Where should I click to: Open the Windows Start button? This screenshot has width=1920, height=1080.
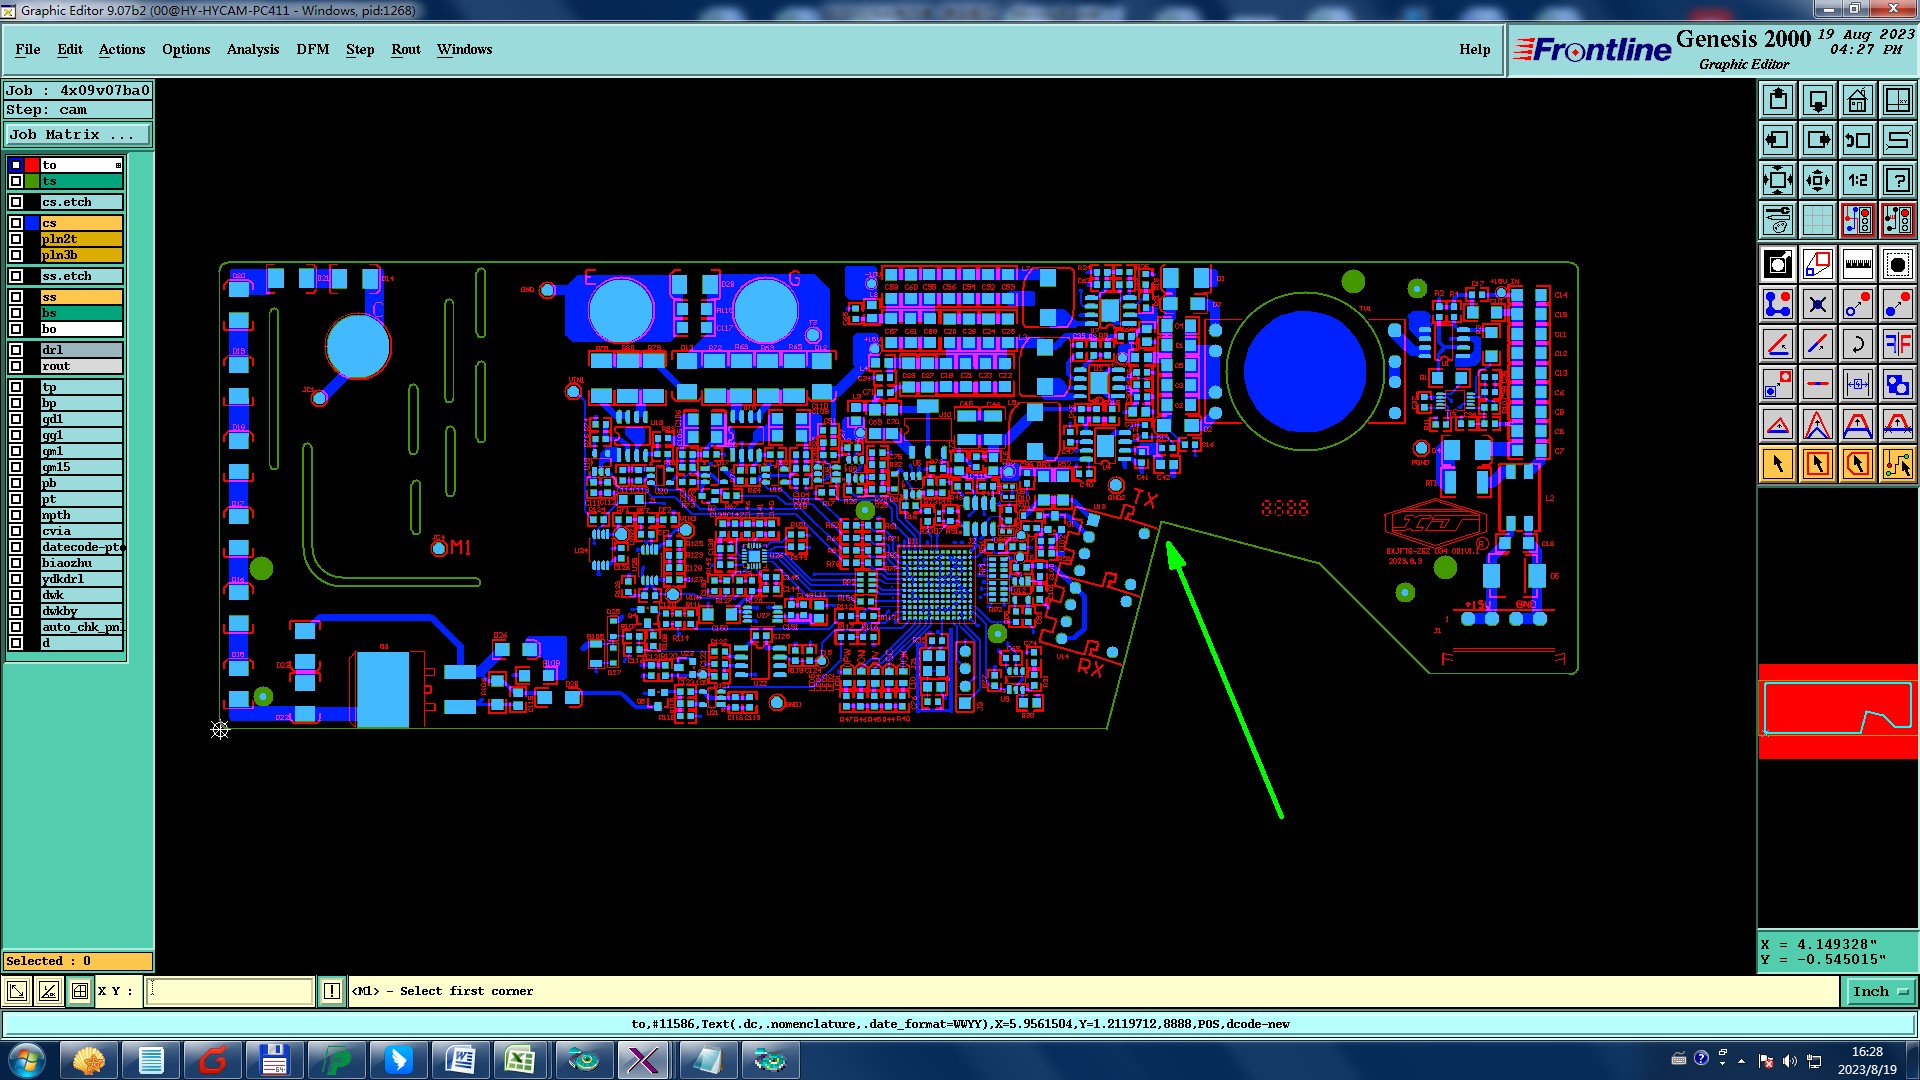pyautogui.click(x=27, y=1060)
